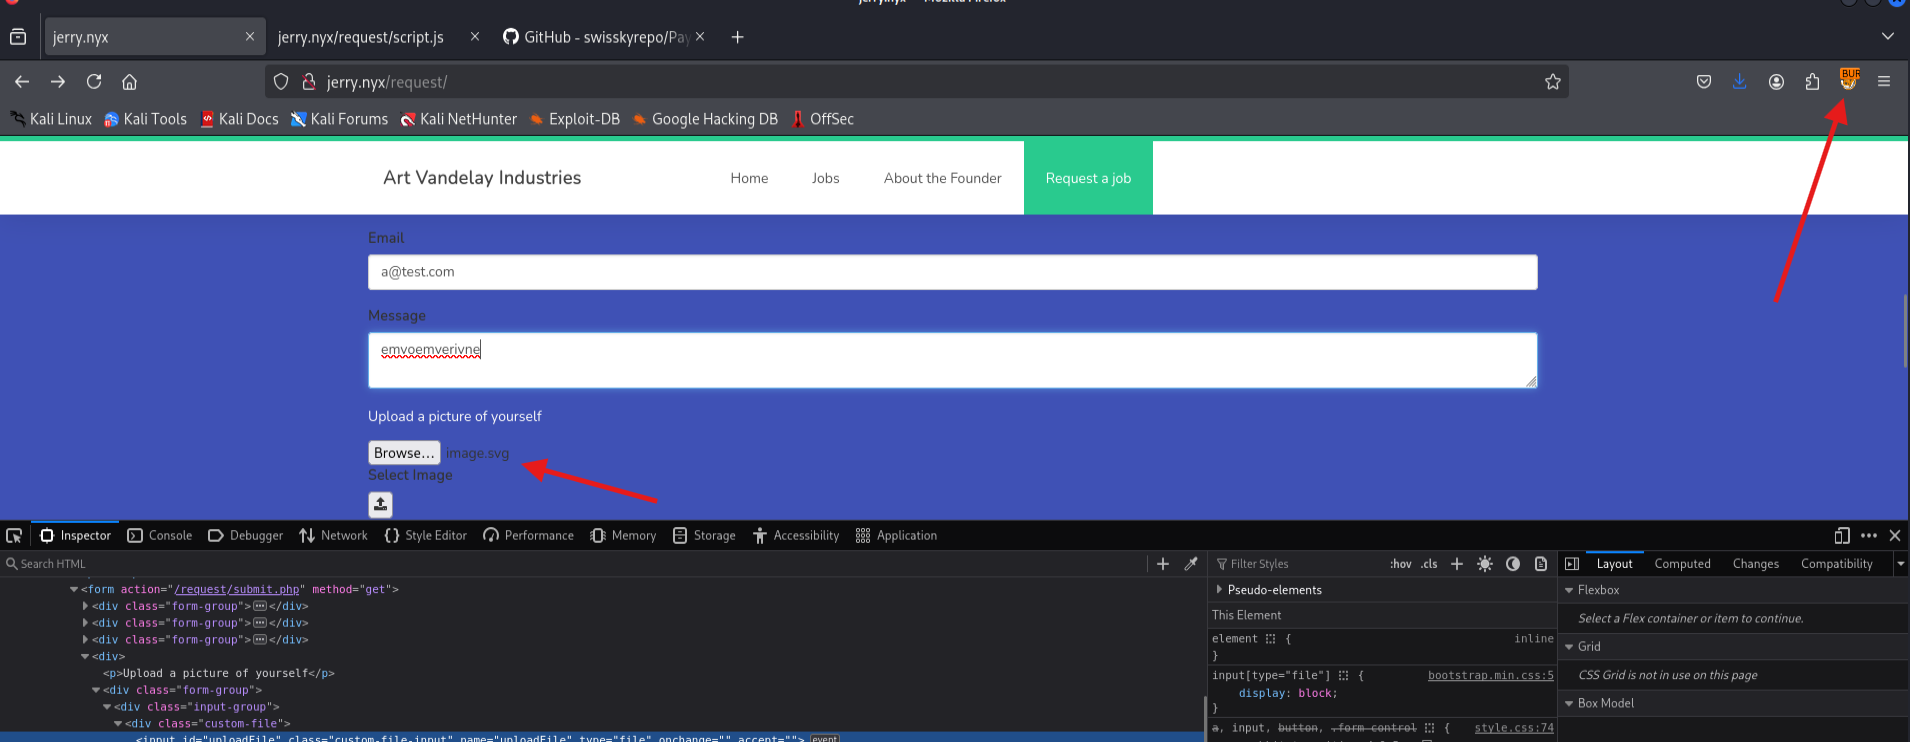Open the bootstrap.min.css:5 source link

(1490, 676)
